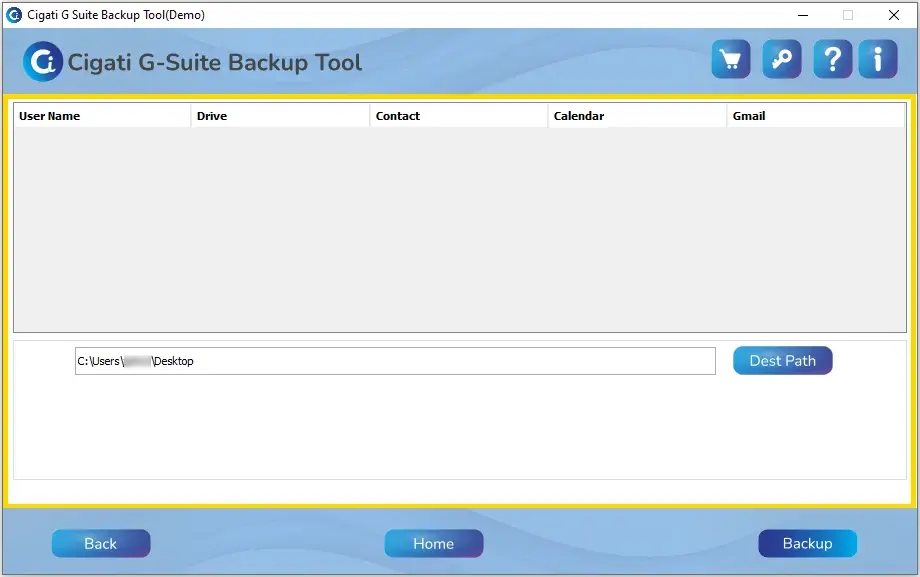
Task: Click the Dest Path button
Action: point(783,360)
